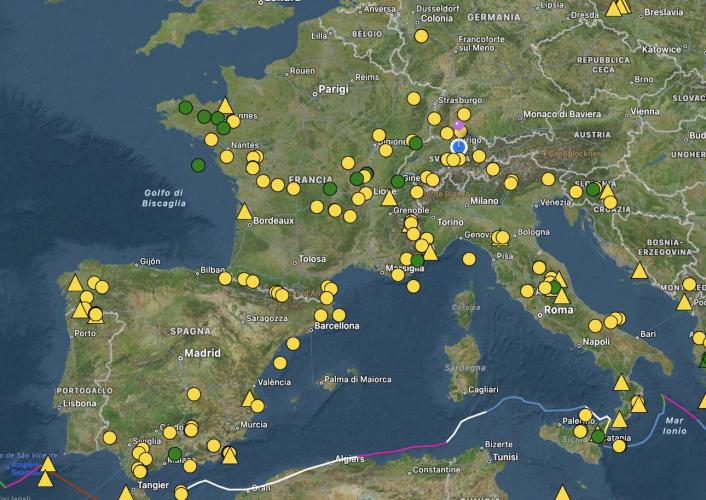Viewport: 706px width, 500px height.
Task: Click the blue cable line north of Palermo
Action: click(536, 402)
